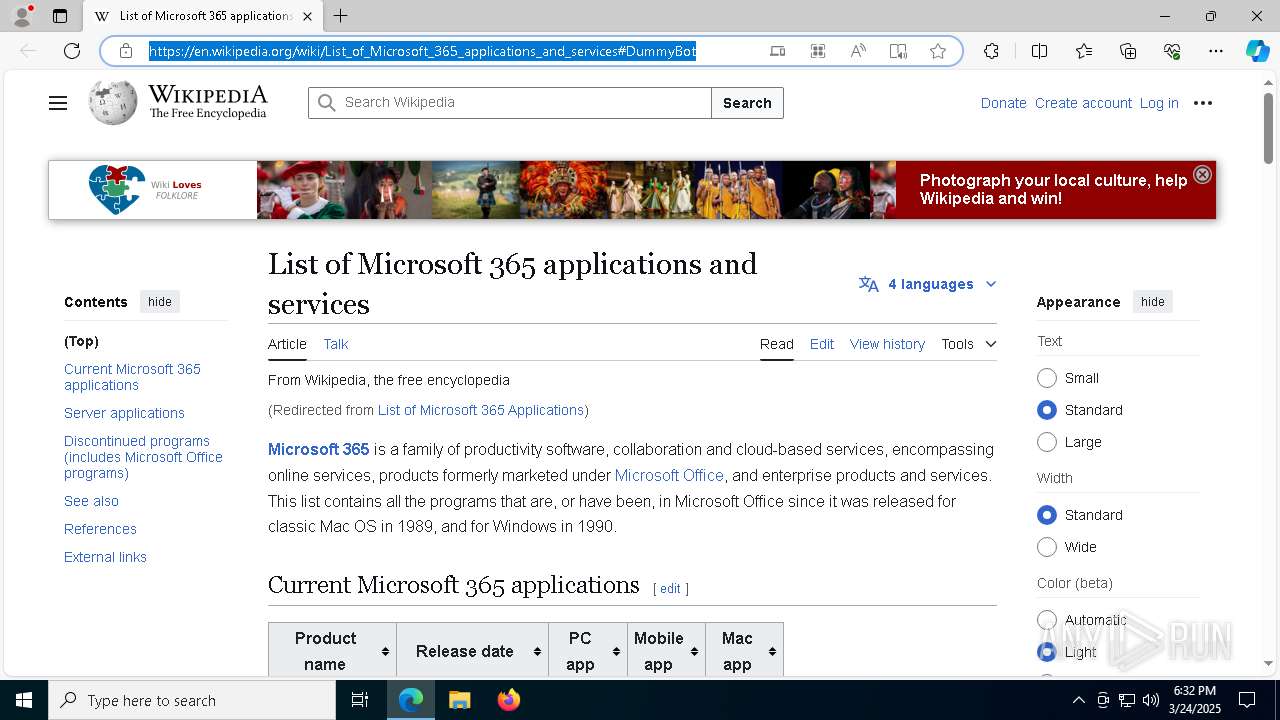Click in the Search Wikipedia field

tap(510, 103)
